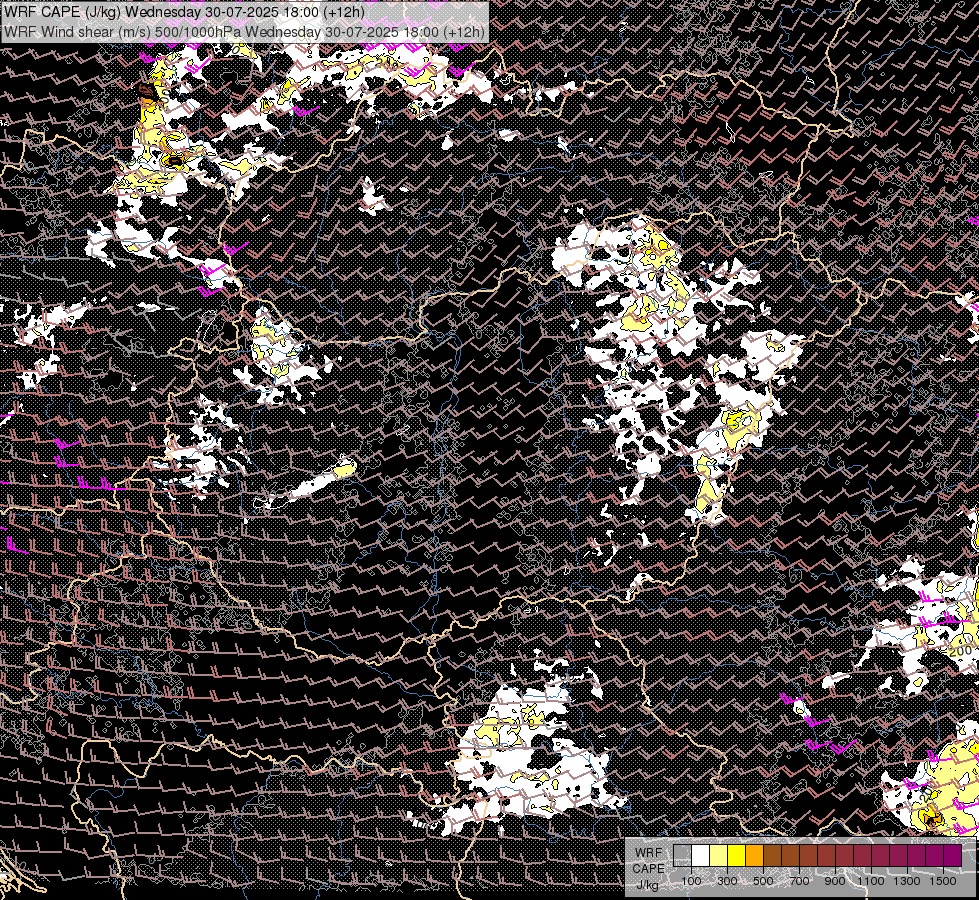Click the 1300 legend label
Viewport: 979px width, 900px height.
907,881
